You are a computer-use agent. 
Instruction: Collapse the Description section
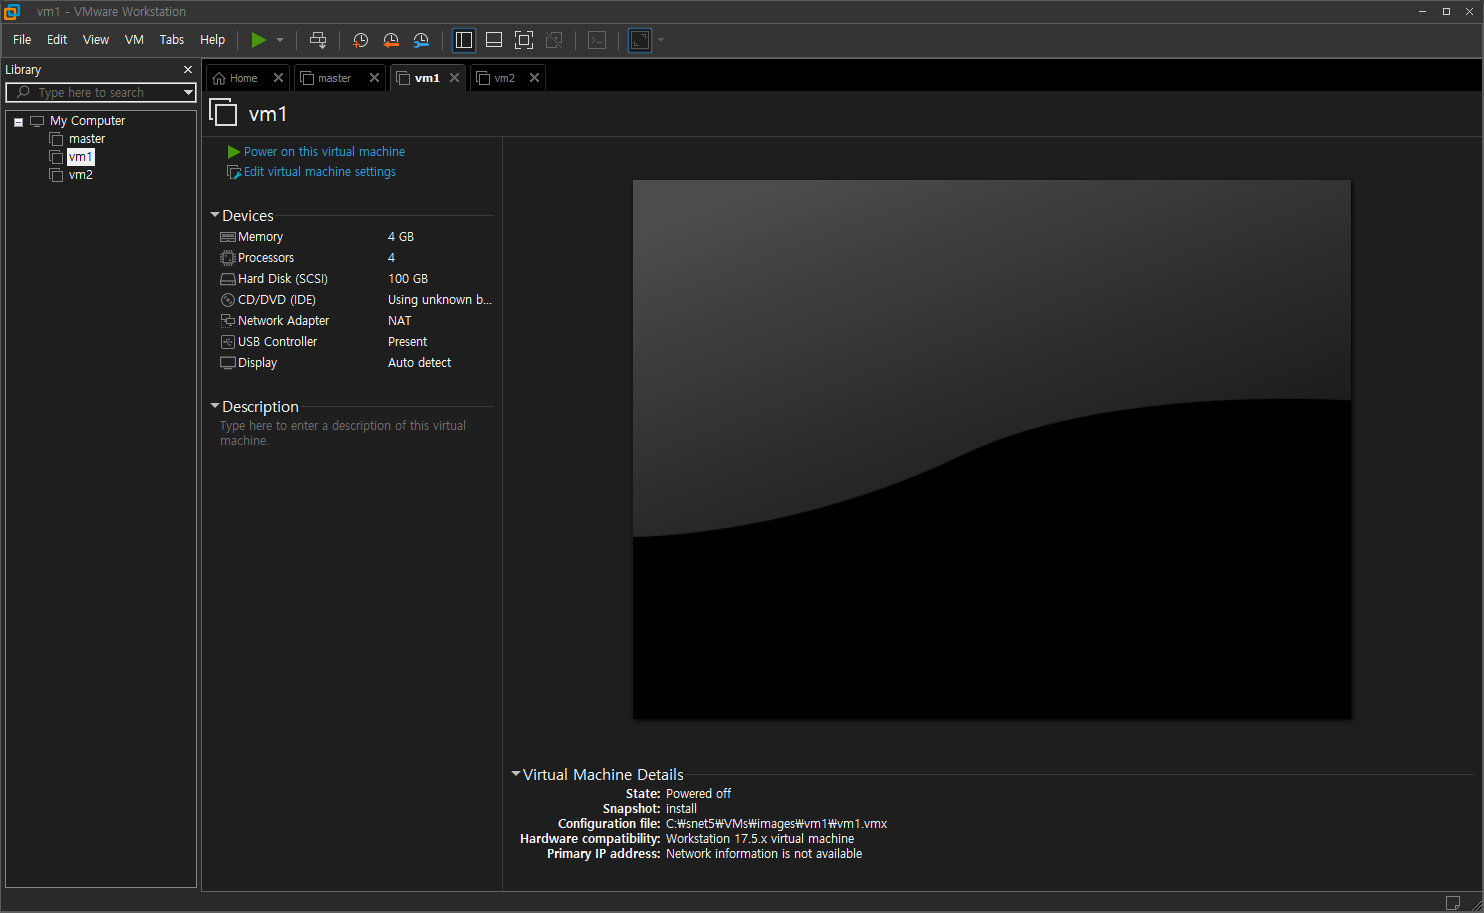pyautogui.click(x=214, y=406)
